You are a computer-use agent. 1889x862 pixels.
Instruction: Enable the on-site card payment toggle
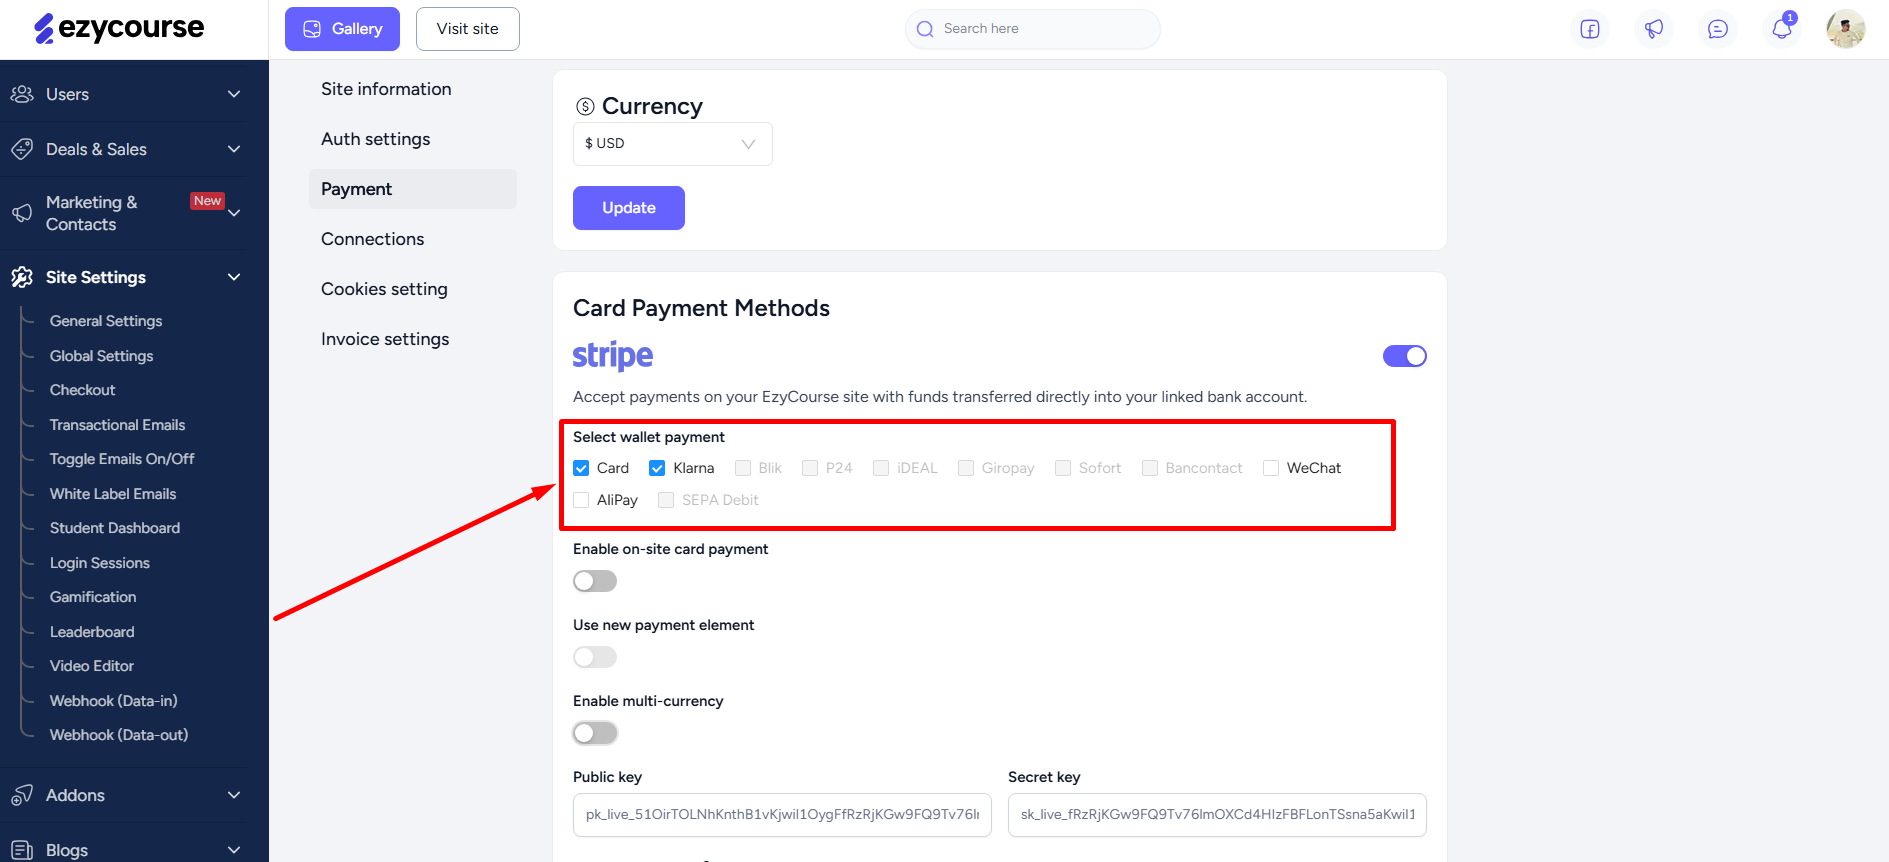[x=595, y=581]
